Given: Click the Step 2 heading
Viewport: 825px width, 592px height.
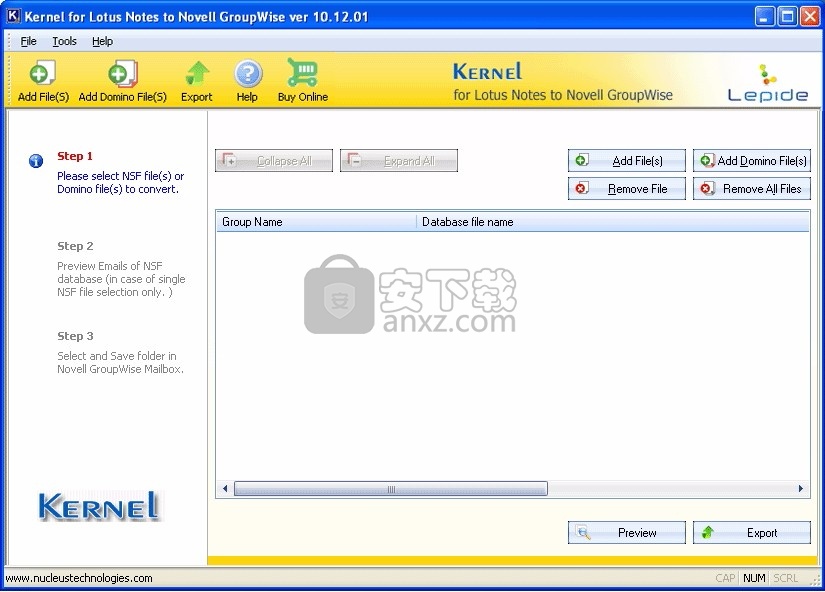Looking at the screenshot, I should click(75, 246).
